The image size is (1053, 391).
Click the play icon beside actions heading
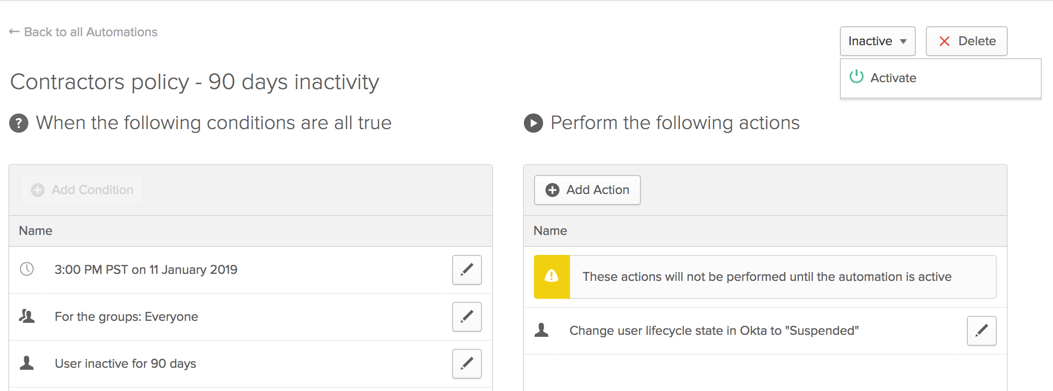[533, 124]
